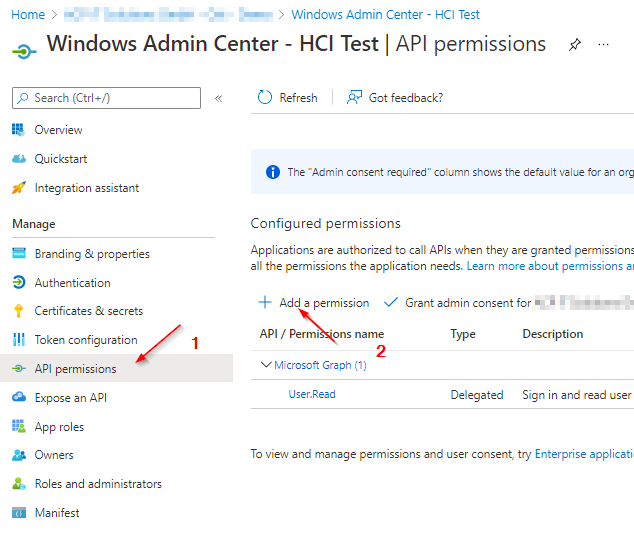Click the 'Sign in and read user' description
634x540 pixels.
(577, 394)
